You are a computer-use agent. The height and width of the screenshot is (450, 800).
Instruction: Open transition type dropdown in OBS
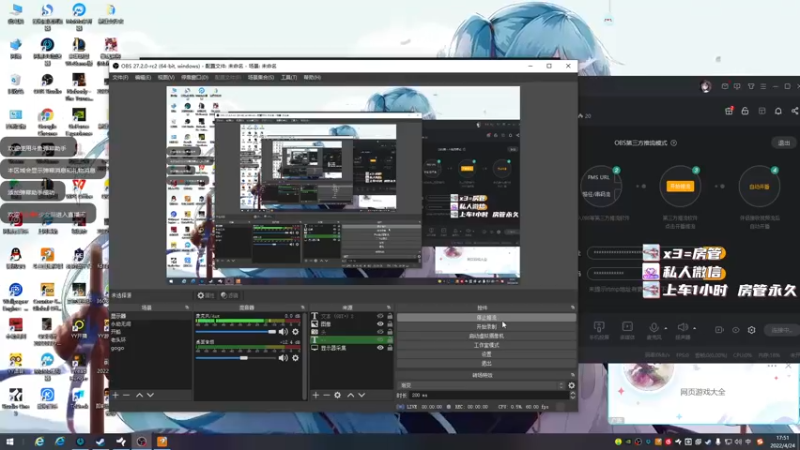coord(482,385)
